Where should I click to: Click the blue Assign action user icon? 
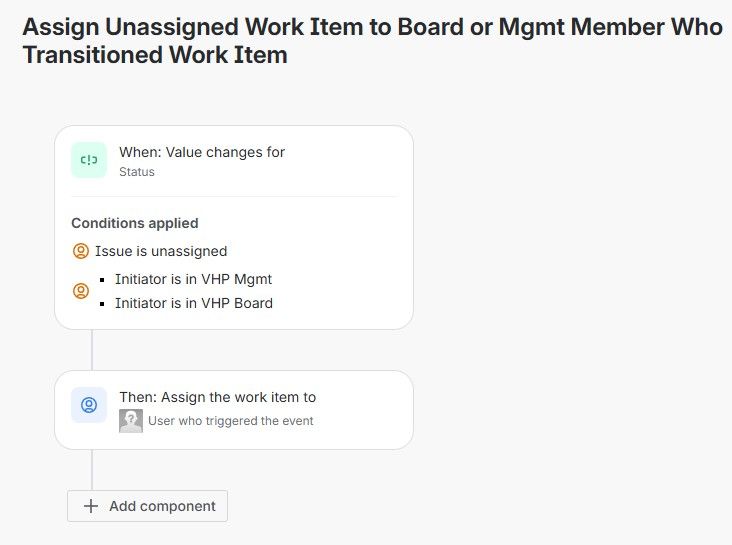coord(89,405)
